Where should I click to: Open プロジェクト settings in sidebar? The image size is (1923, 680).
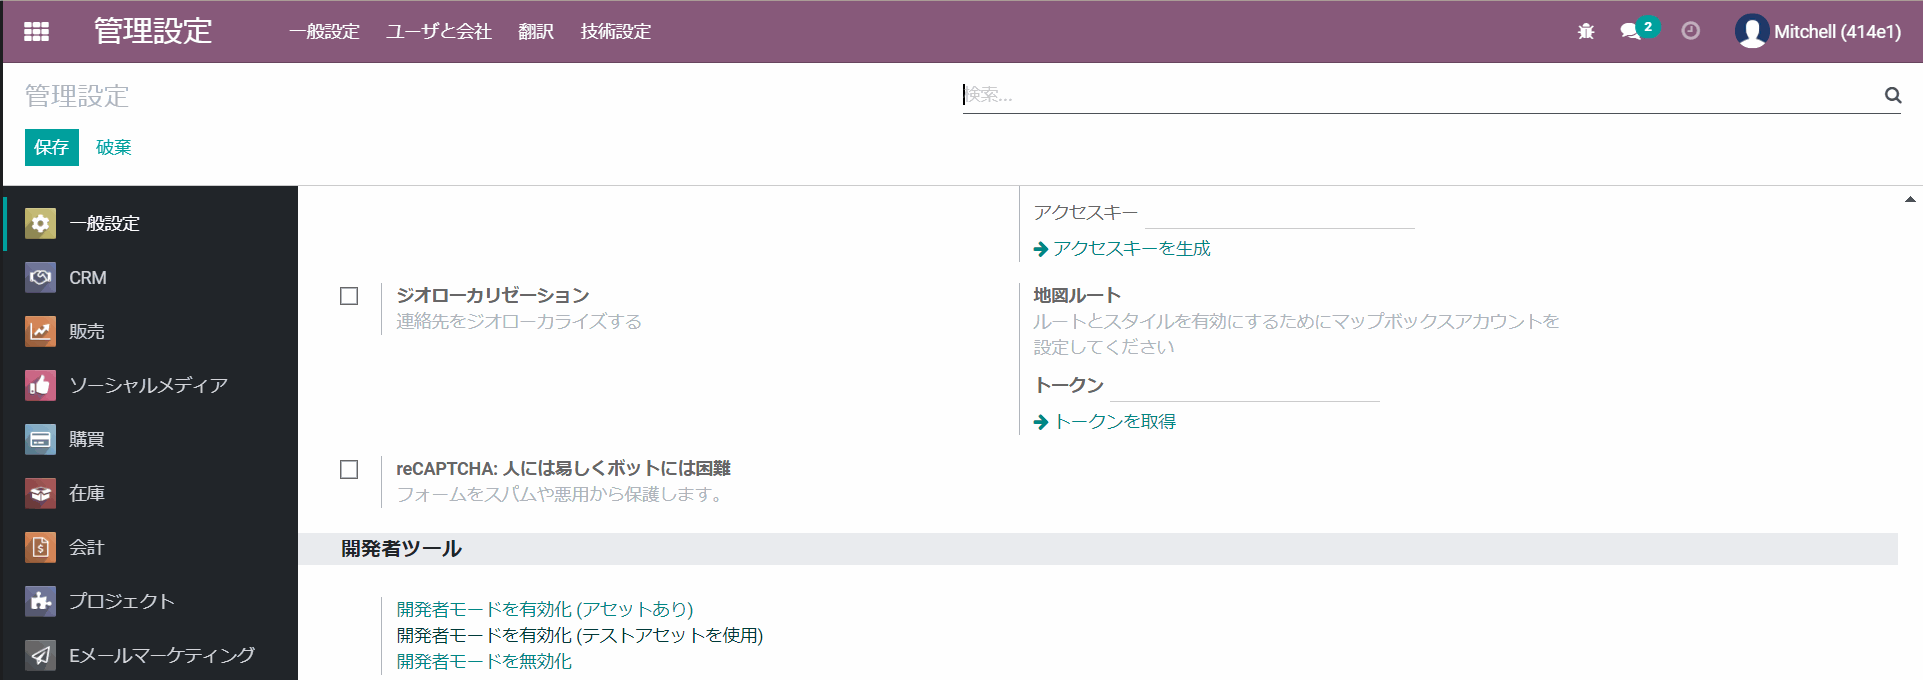click(151, 601)
